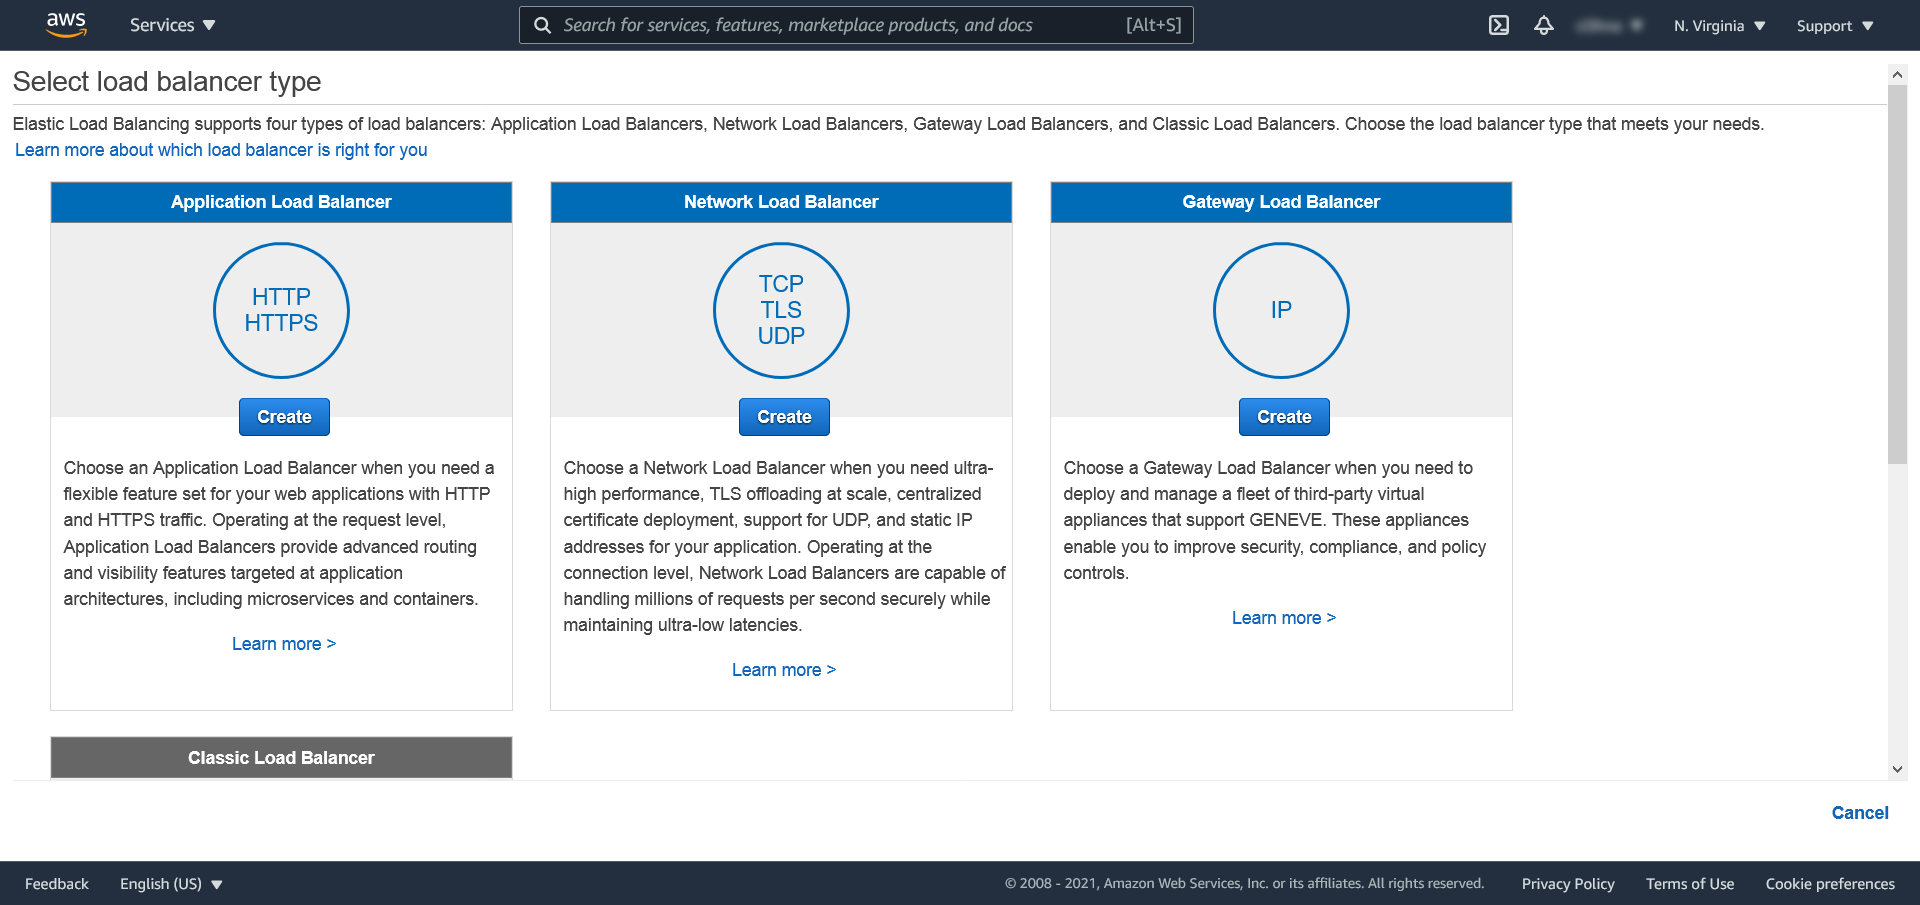Open Cookie preferences in footer
The width and height of the screenshot is (1920, 905).
coord(1830,884)
